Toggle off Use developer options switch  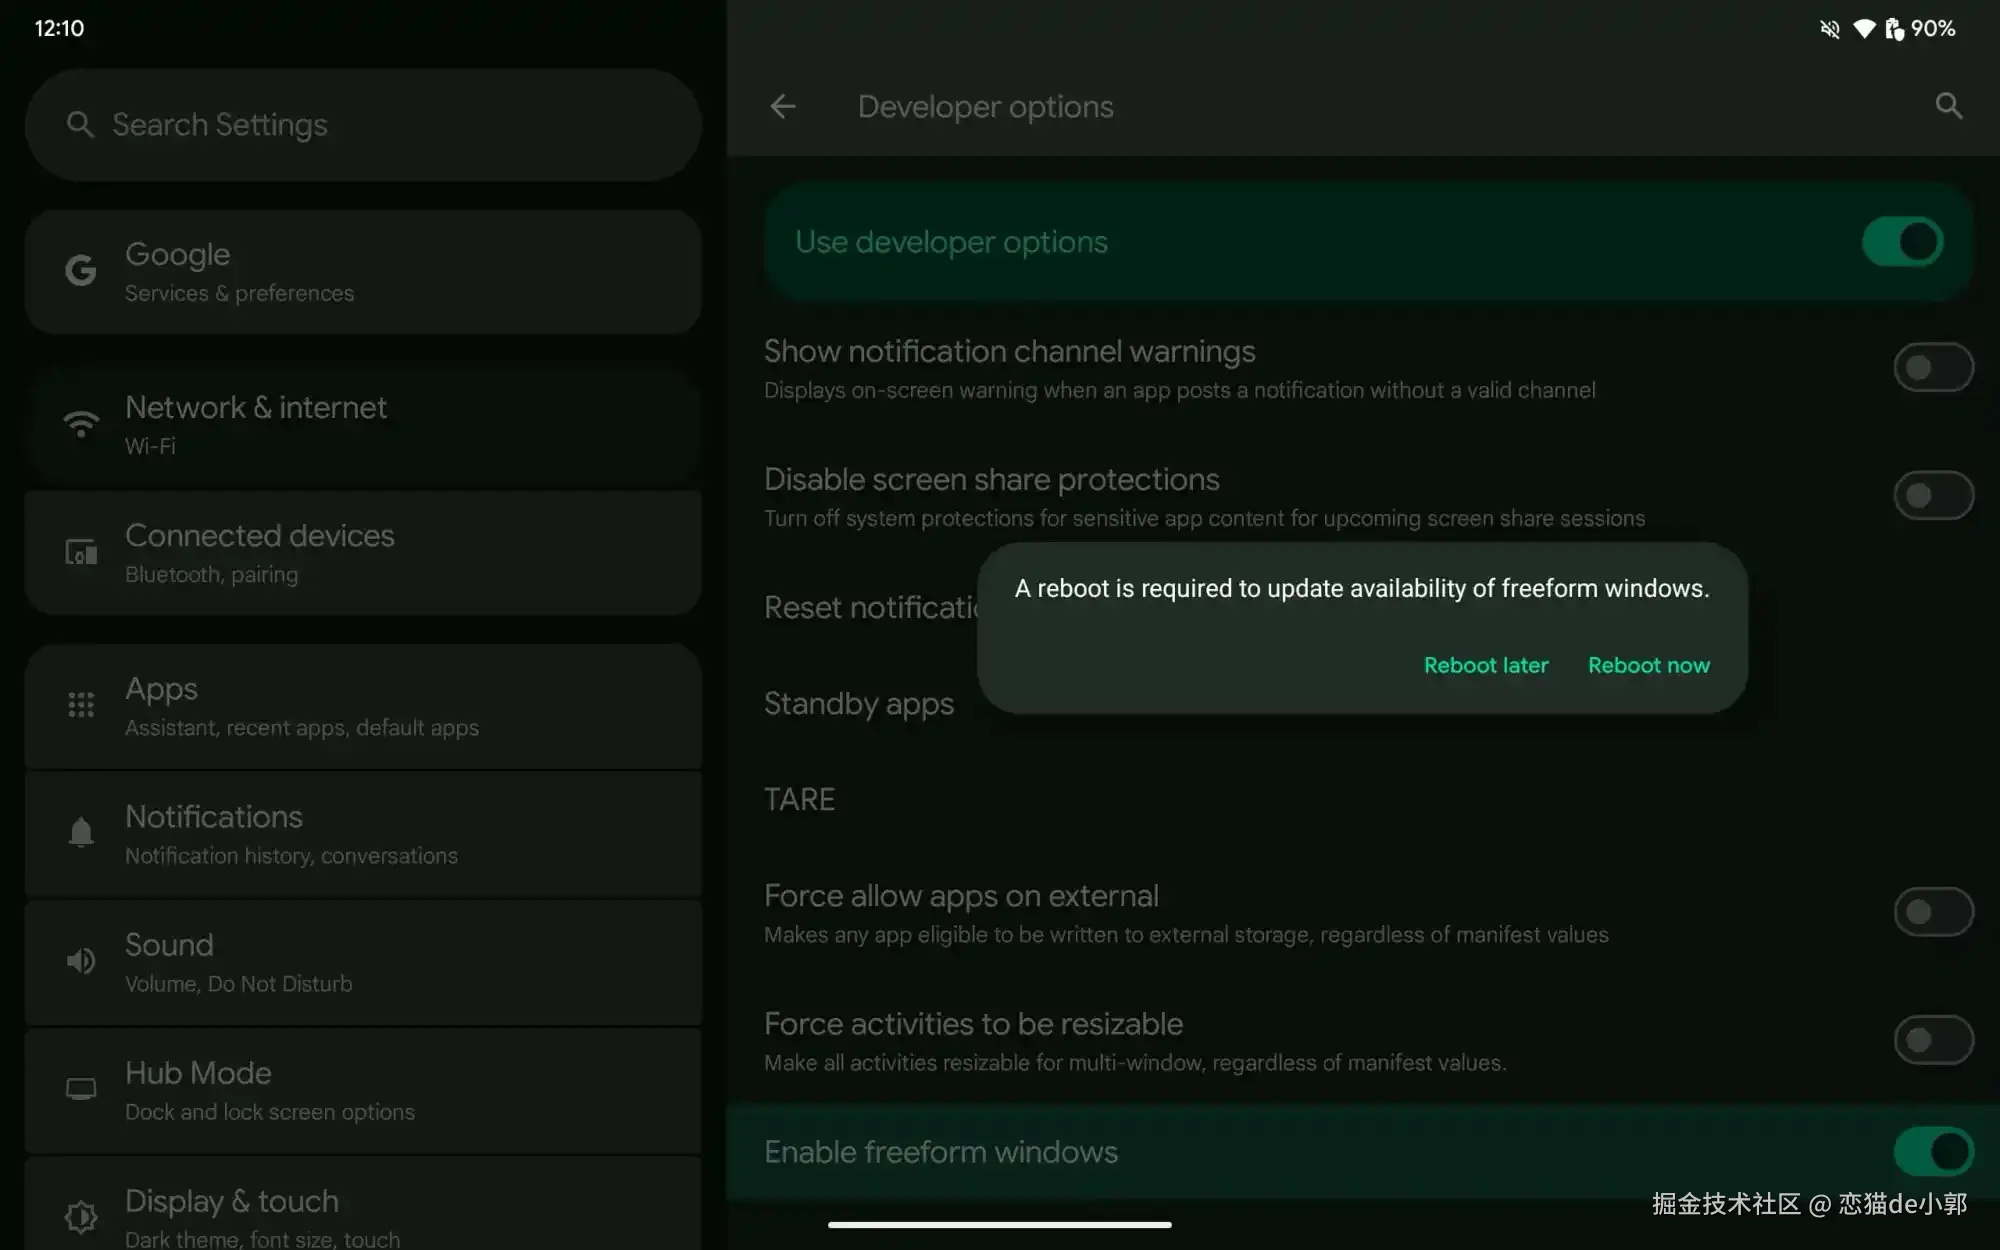pyautogui.click(x=1902, y=242)
